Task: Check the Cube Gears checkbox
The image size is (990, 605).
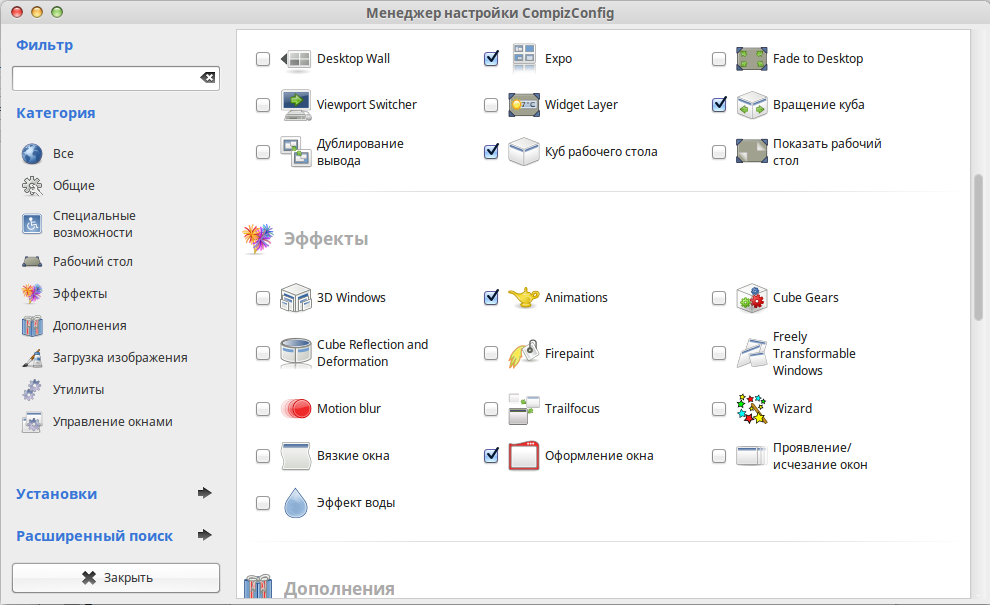Action: click(719, 297)
